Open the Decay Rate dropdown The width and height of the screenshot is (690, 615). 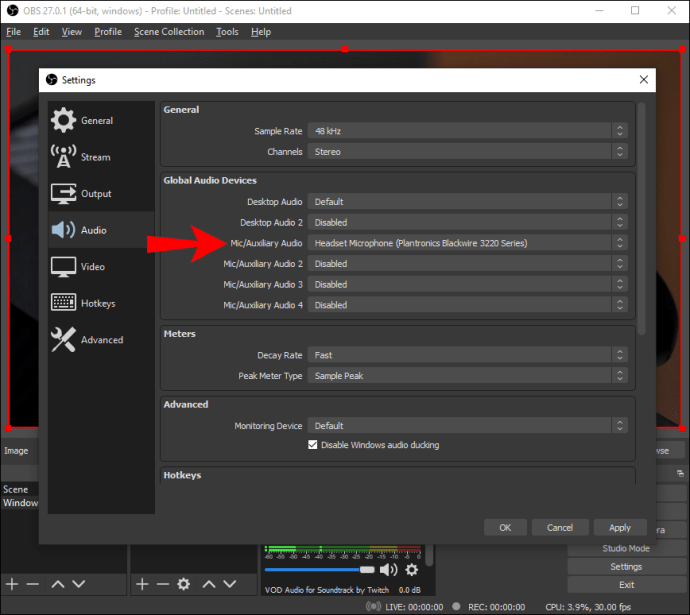point(467,355)
